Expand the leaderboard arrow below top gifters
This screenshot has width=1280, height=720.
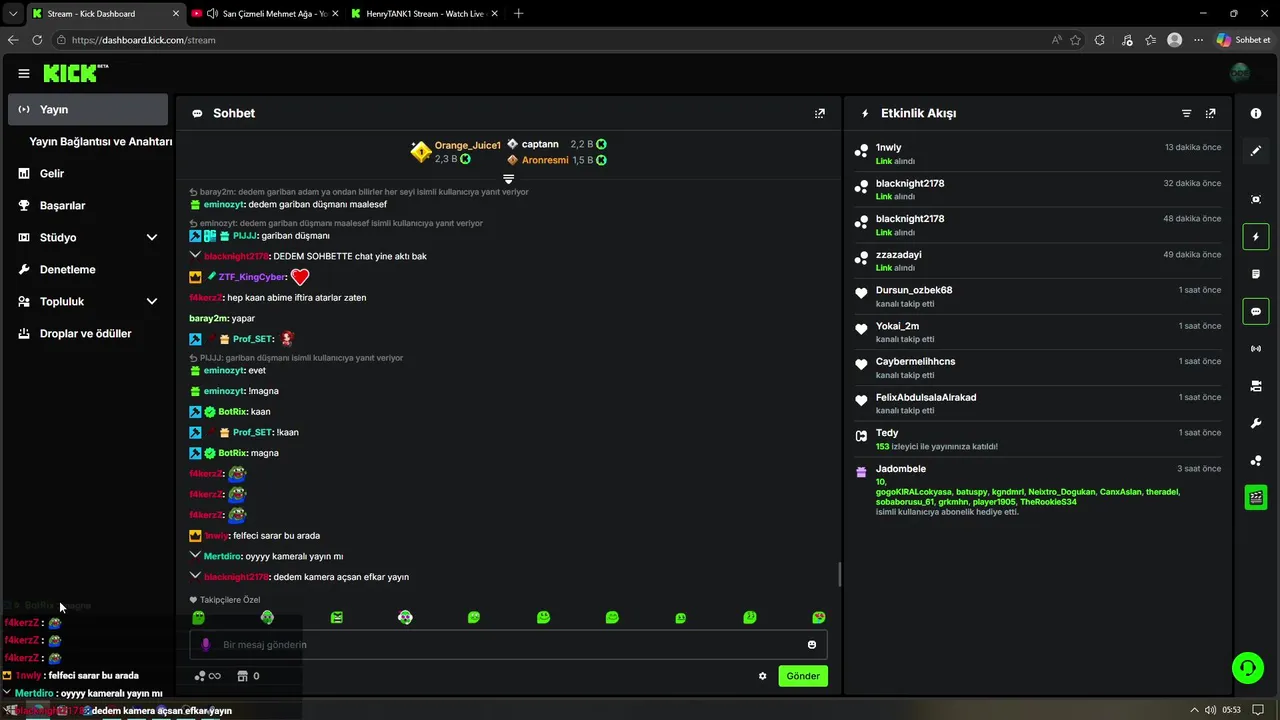click(x=508, y=179)
